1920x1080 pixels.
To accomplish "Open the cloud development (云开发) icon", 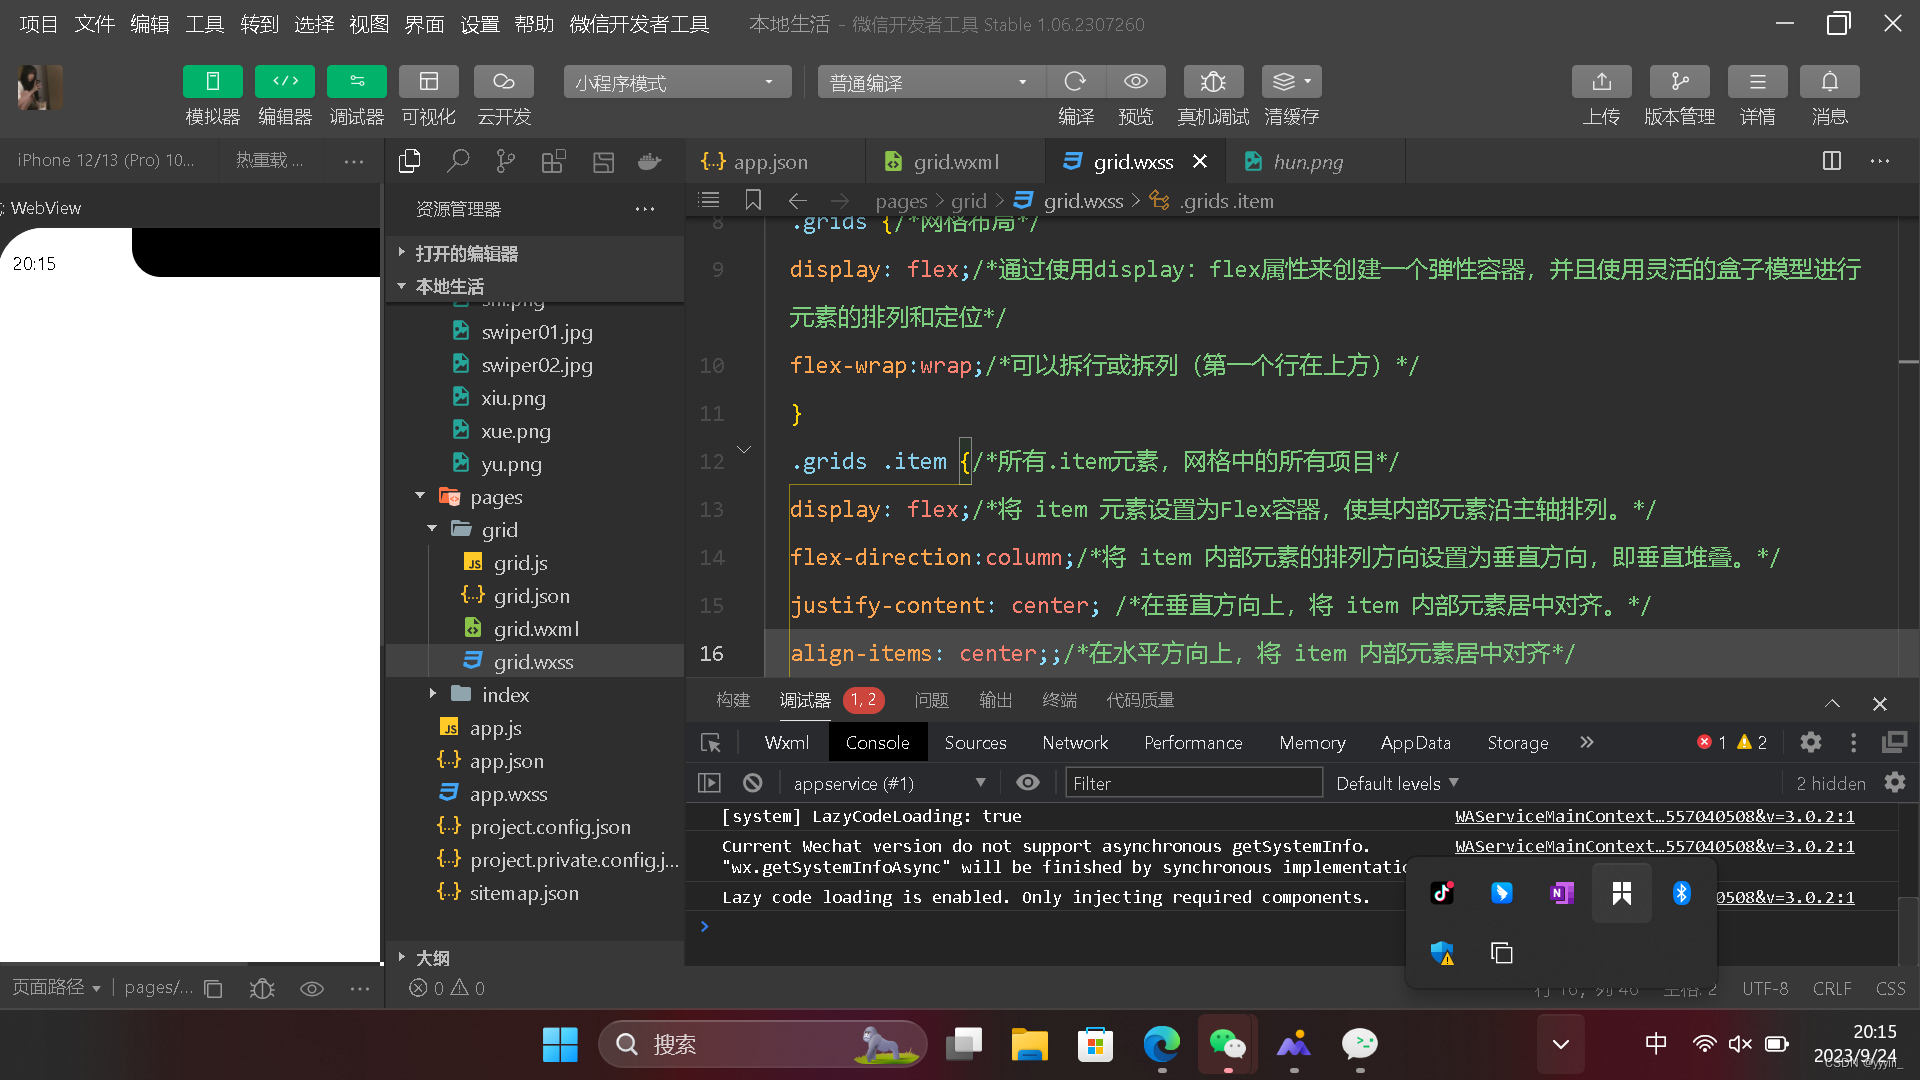I will 503,82.
